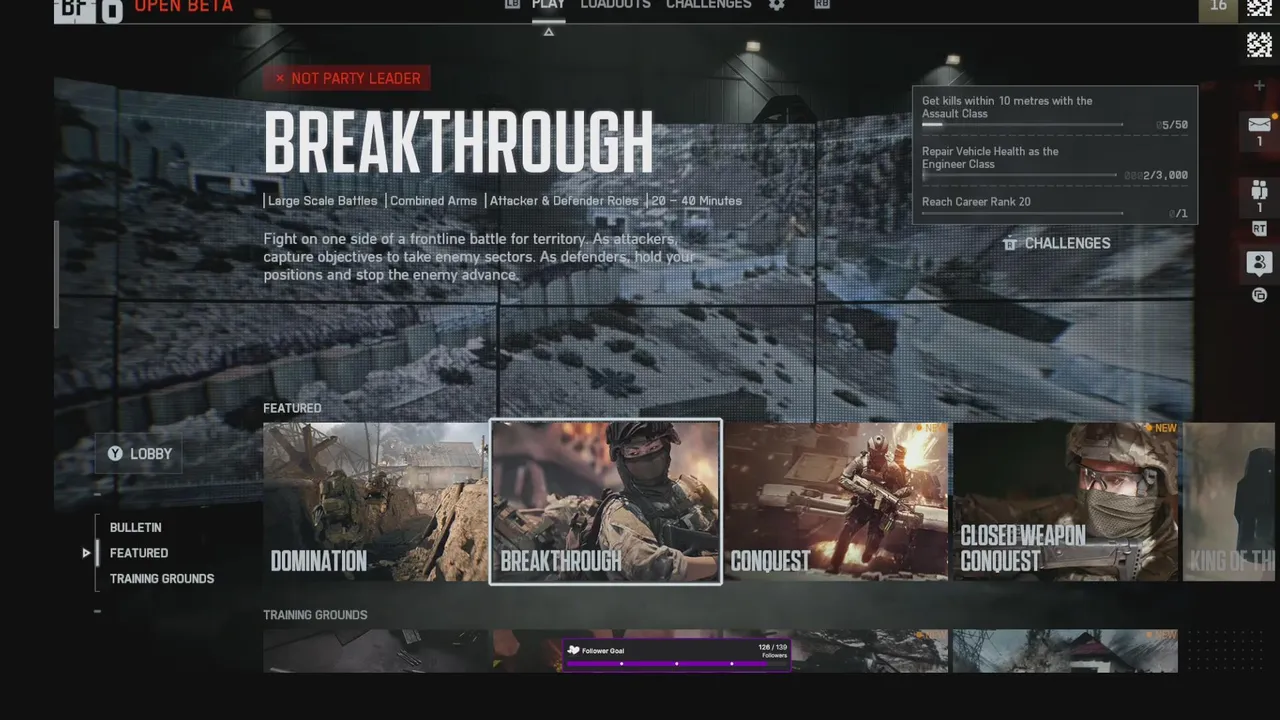
Task: Click the '126 / 130 Followers' counter
Action: (x=771, y=651)
